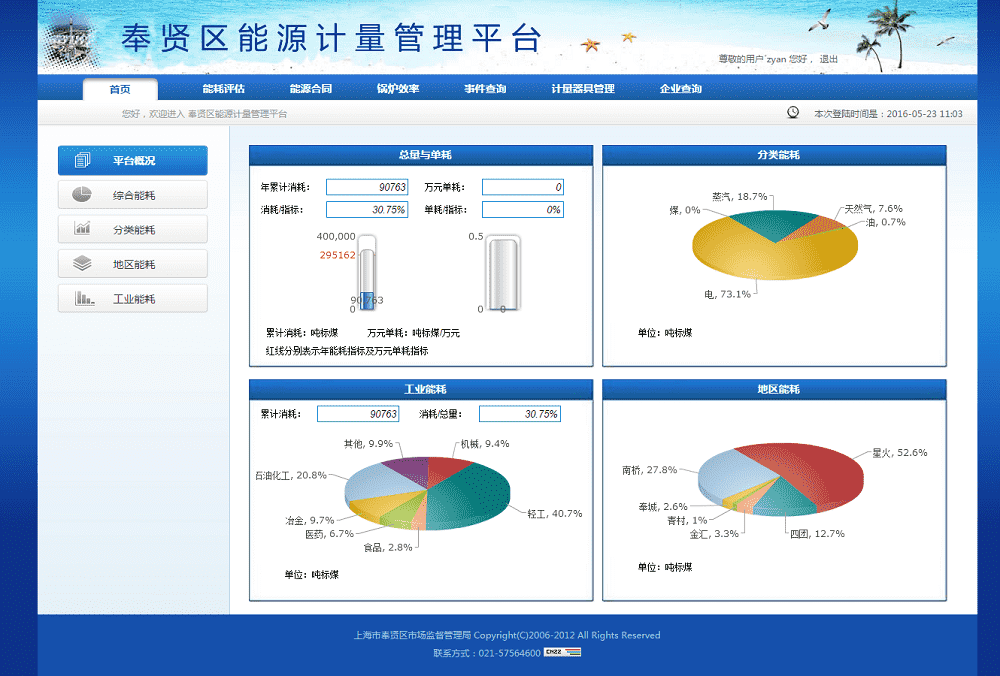The image size is (1000, 676).
Task: Click the 年累计消耗 input field
Action: [x=366, y=187]
